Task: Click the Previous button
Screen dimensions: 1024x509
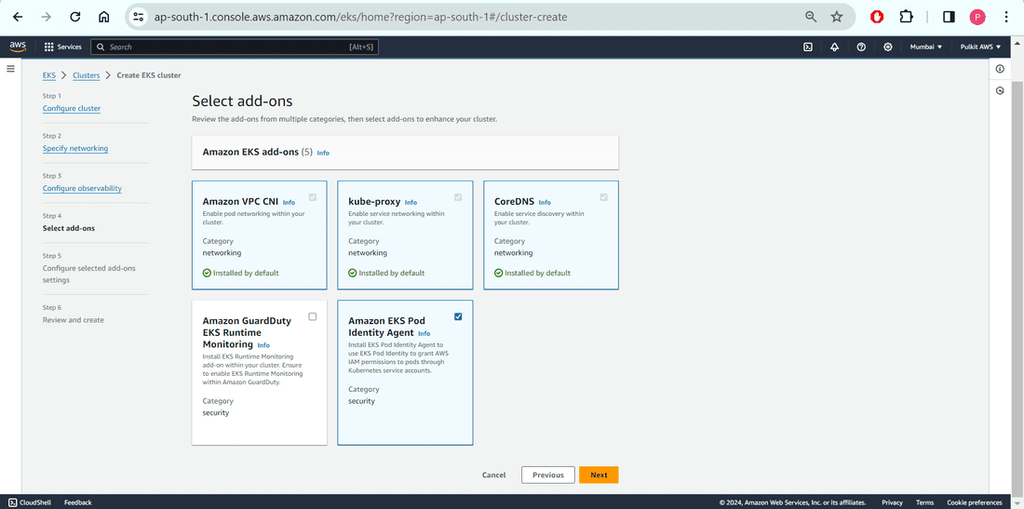Action: (x=548, y=475)
